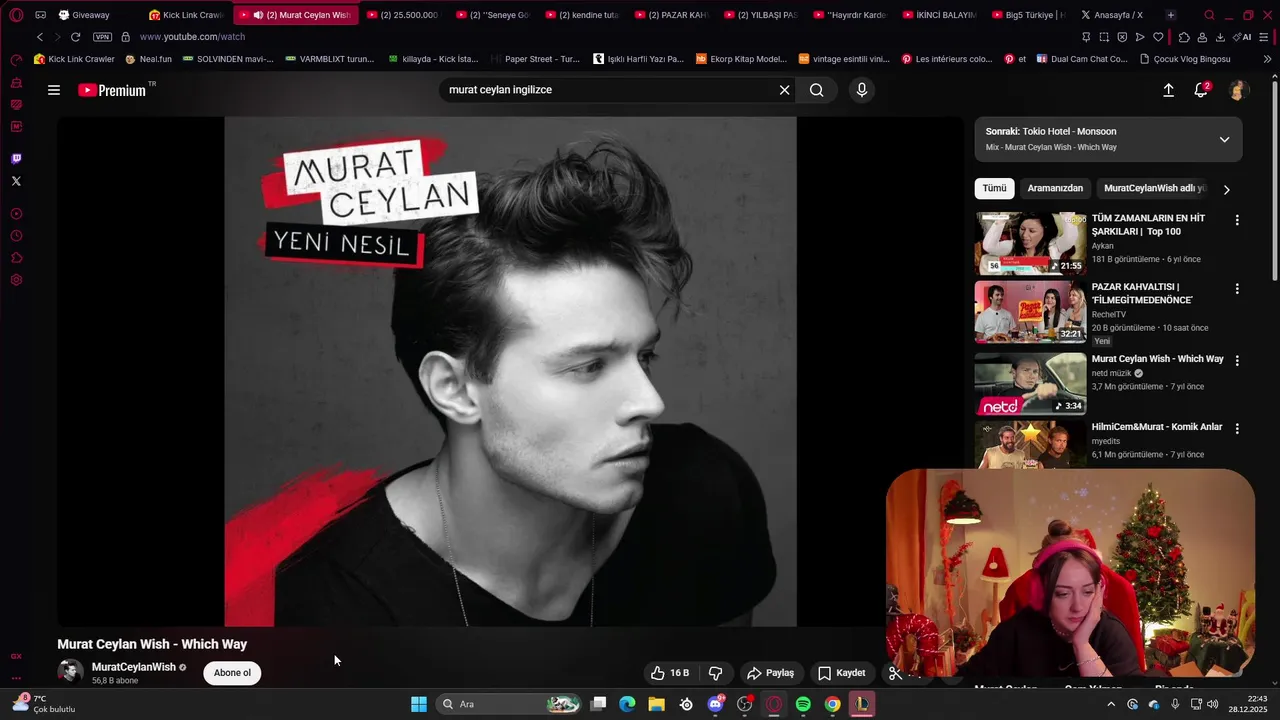Expand the Sonraki mix playlist chevron
Screen dimensions: 1280x720
1224,139
